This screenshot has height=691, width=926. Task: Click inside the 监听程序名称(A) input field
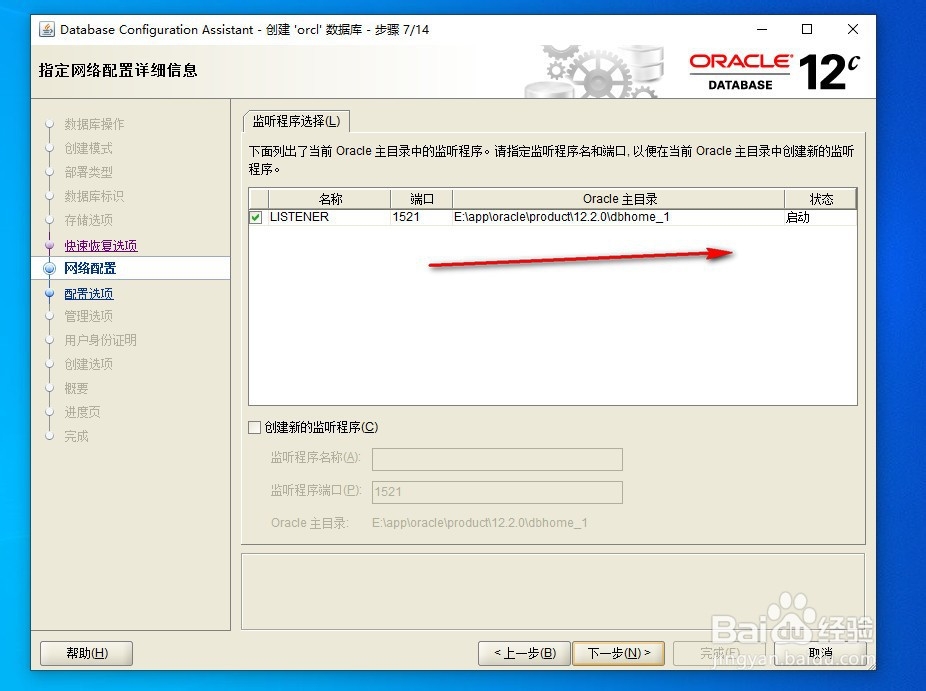pyautogui.click(x=496, y=459)
